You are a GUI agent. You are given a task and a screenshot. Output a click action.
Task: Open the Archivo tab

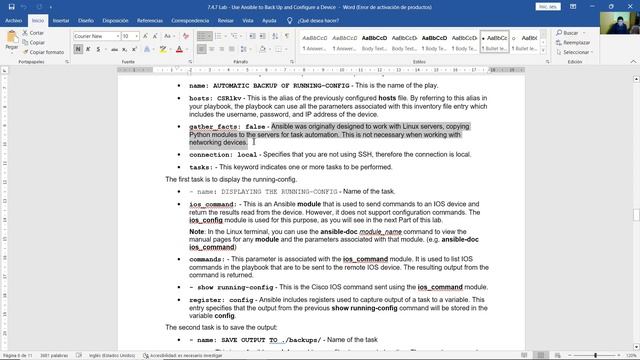point(13,20)
